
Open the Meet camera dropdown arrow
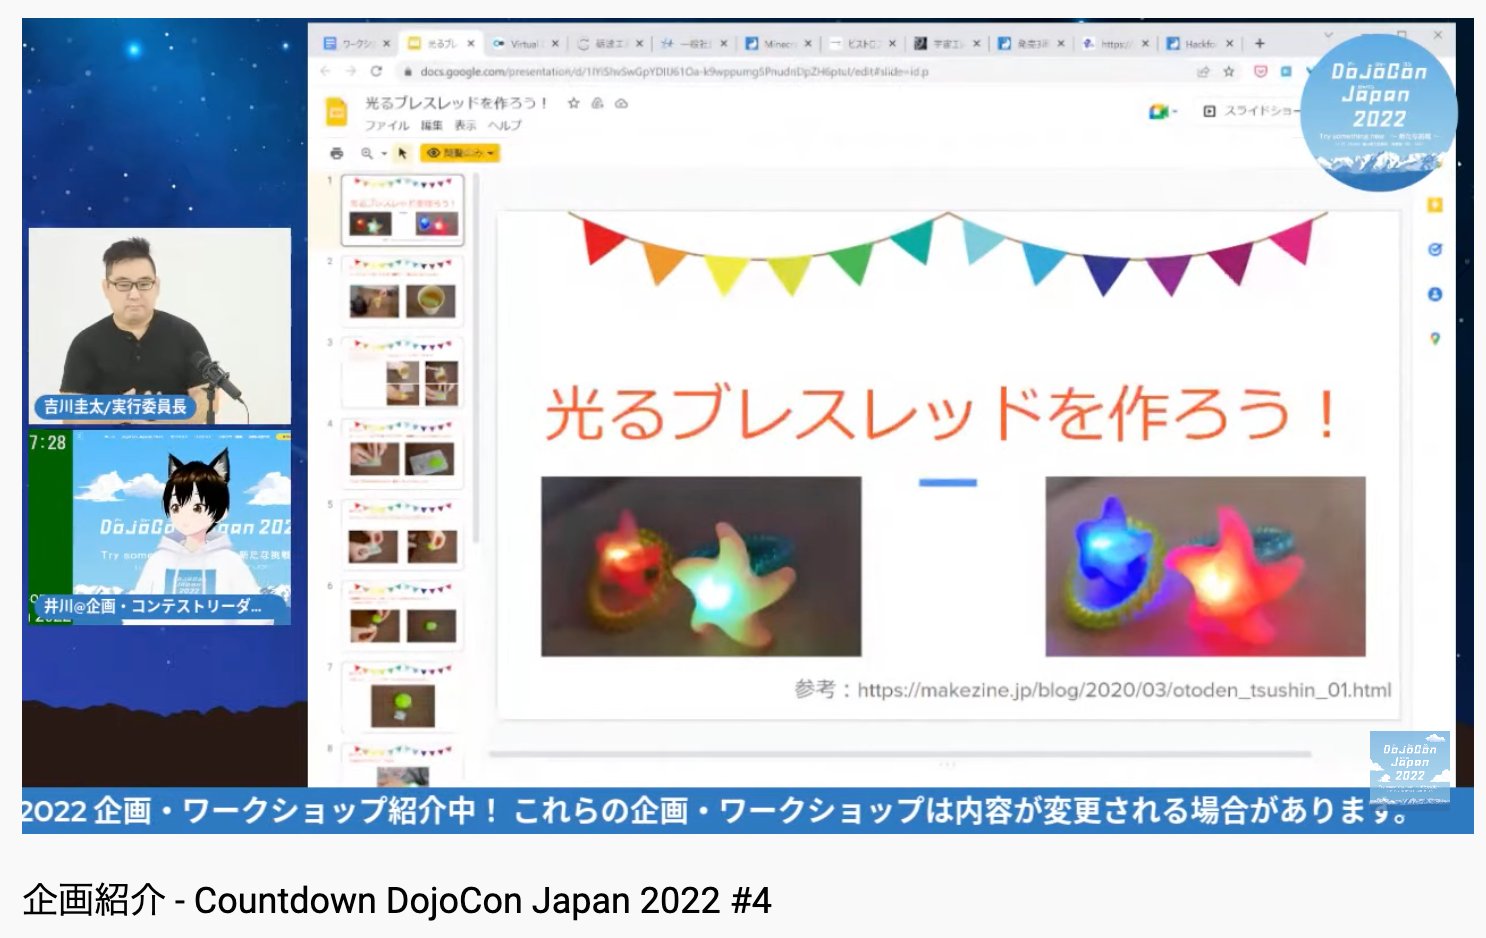[1175, 111]
